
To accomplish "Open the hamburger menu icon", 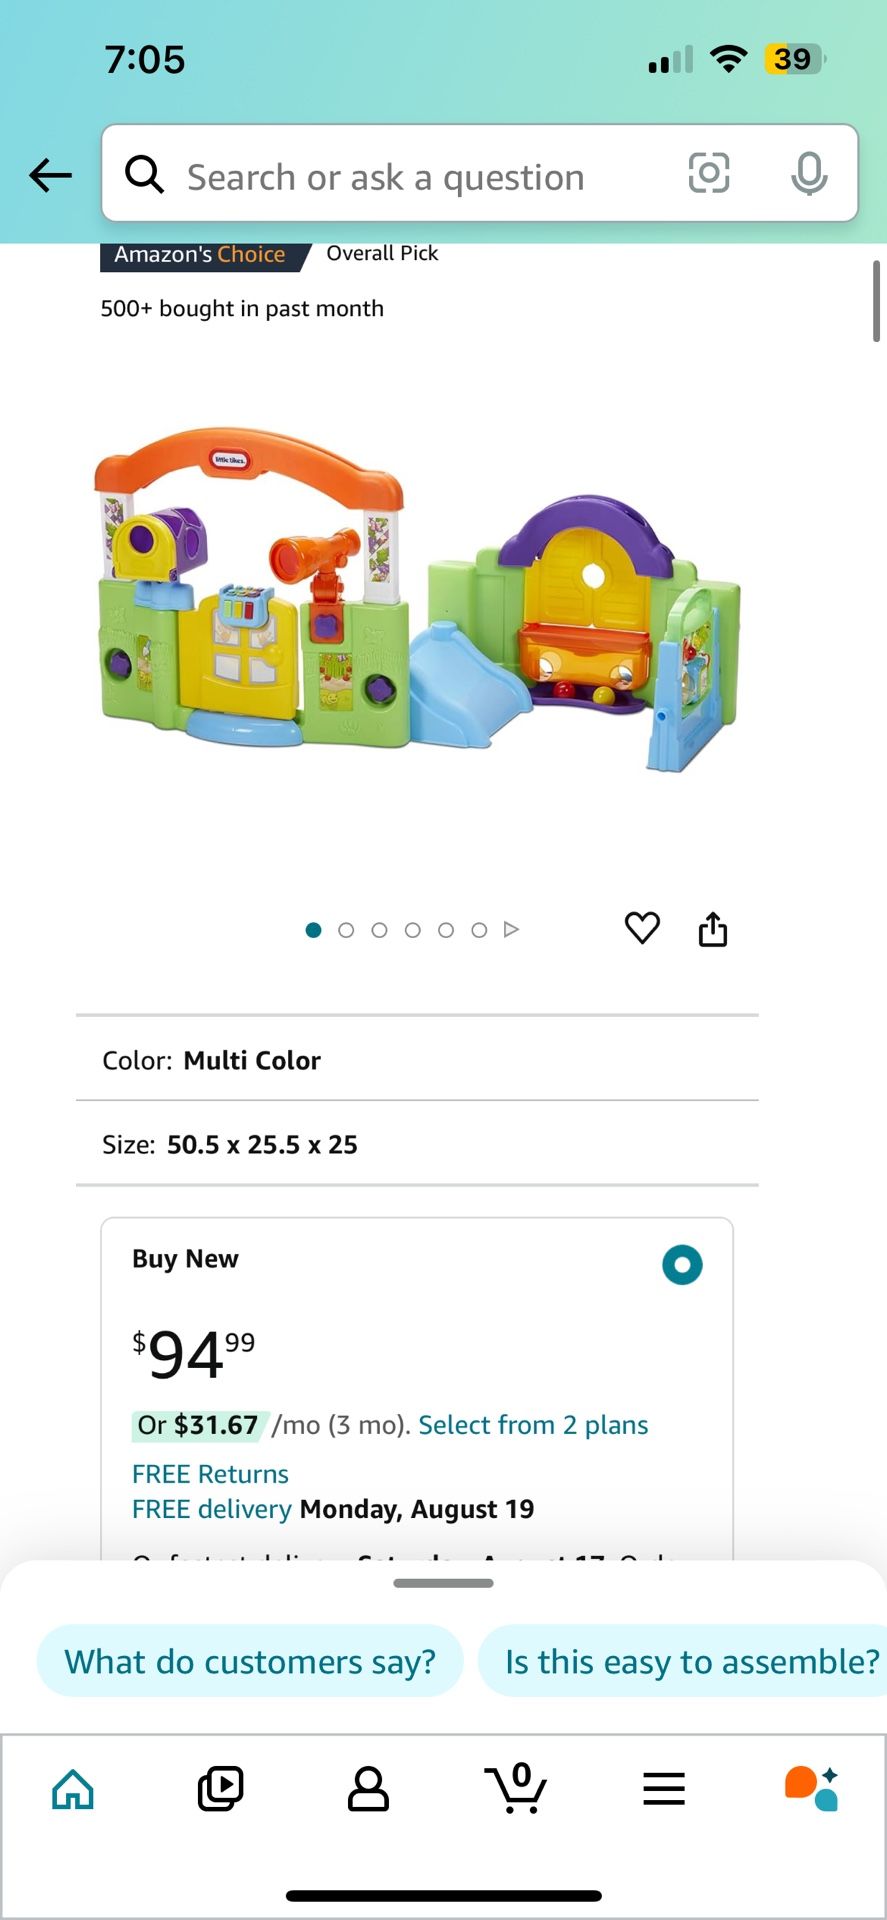I will (664, 1789).
